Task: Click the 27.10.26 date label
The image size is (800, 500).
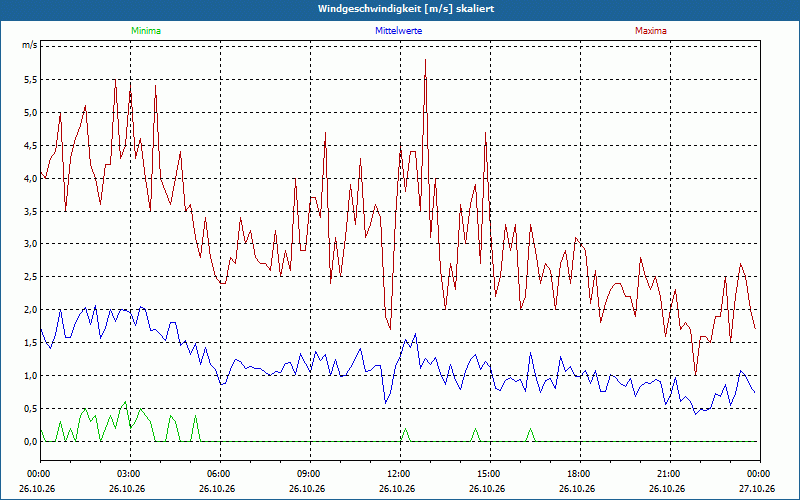Action: click(757, 489)
